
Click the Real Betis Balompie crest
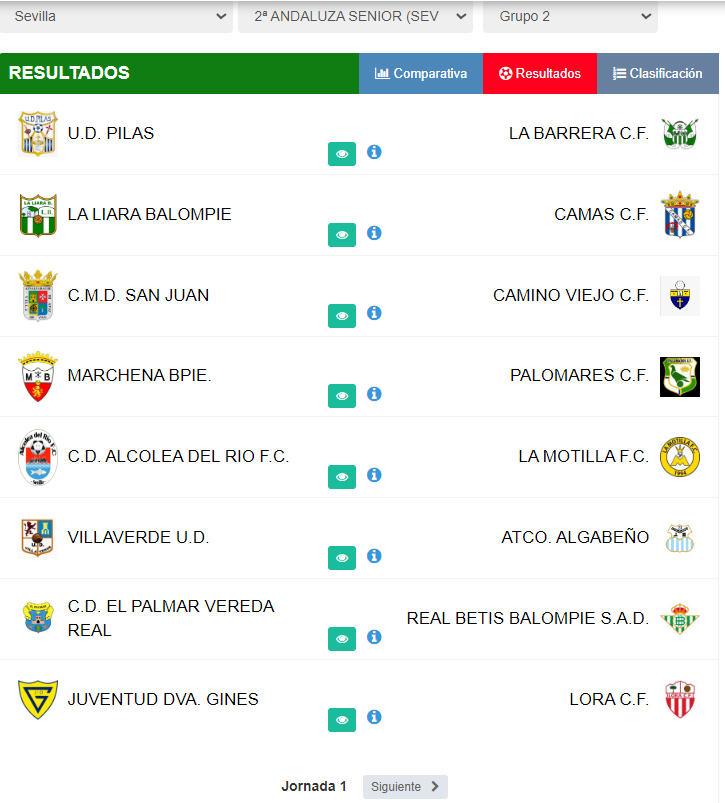click(680, 618)
